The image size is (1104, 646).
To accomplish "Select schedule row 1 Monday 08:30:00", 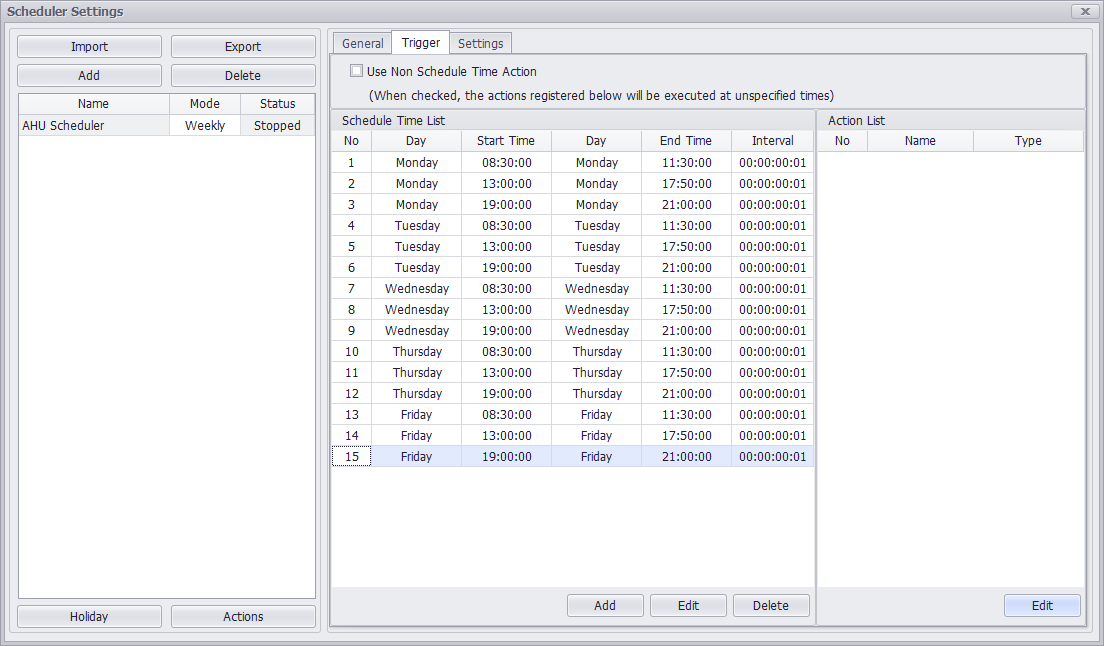I will [x=505, y=163].
